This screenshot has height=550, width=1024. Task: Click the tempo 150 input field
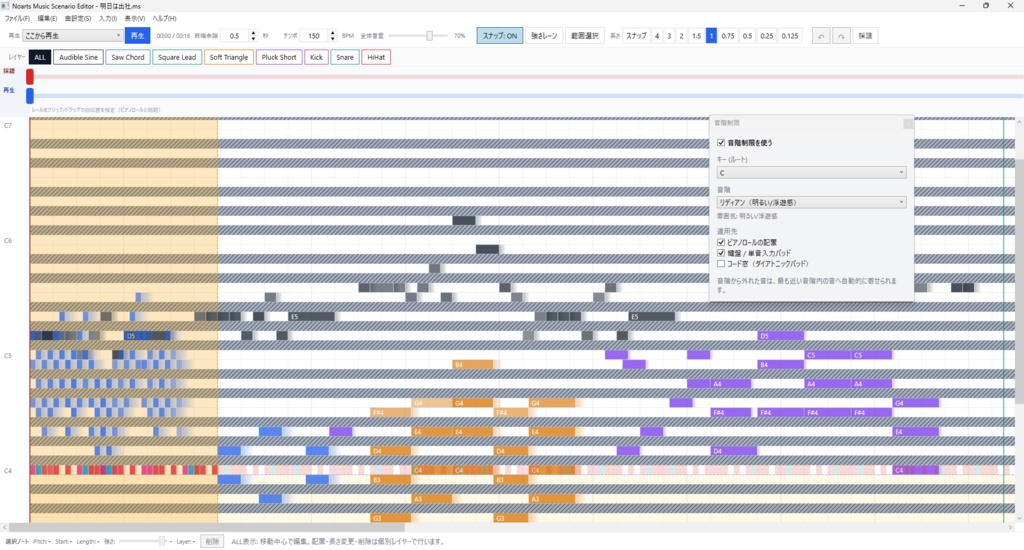[x=314, y=36]
